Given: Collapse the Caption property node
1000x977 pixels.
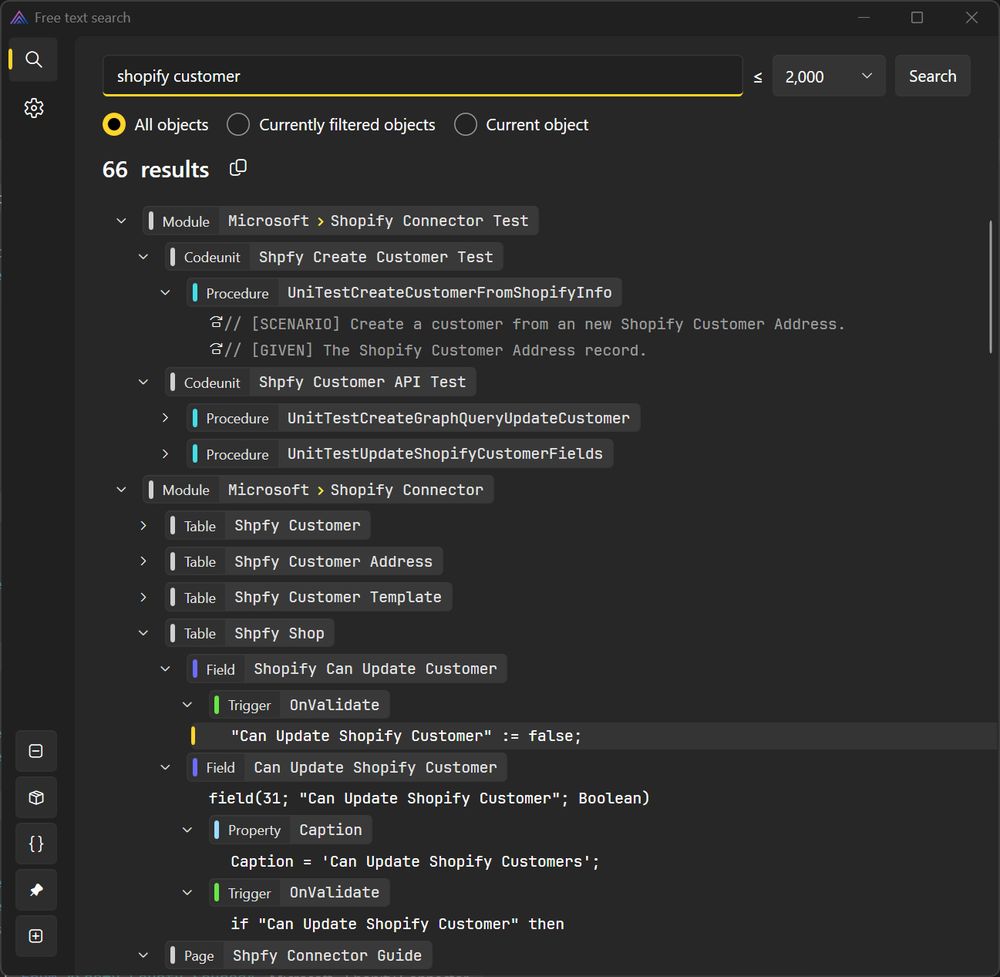Looking at the screenshot, I should 187,830.
